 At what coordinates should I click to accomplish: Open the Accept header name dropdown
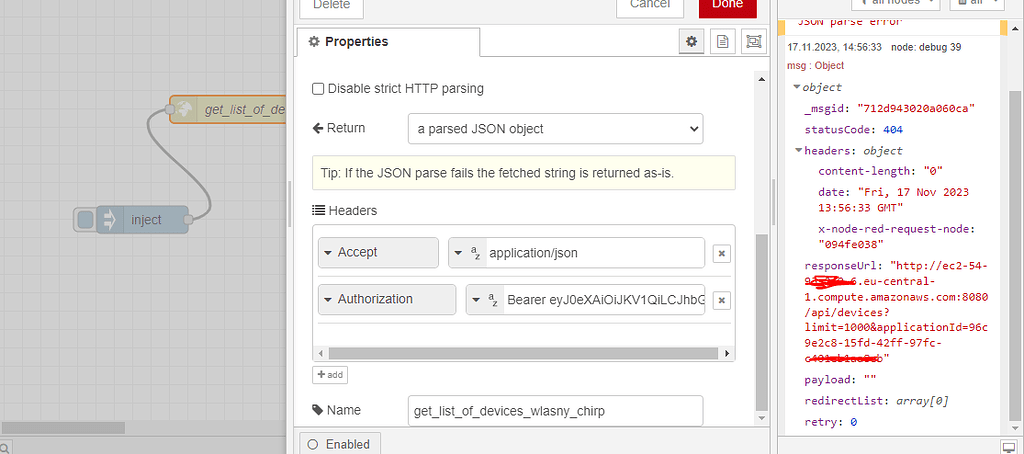tap(378, 253)
